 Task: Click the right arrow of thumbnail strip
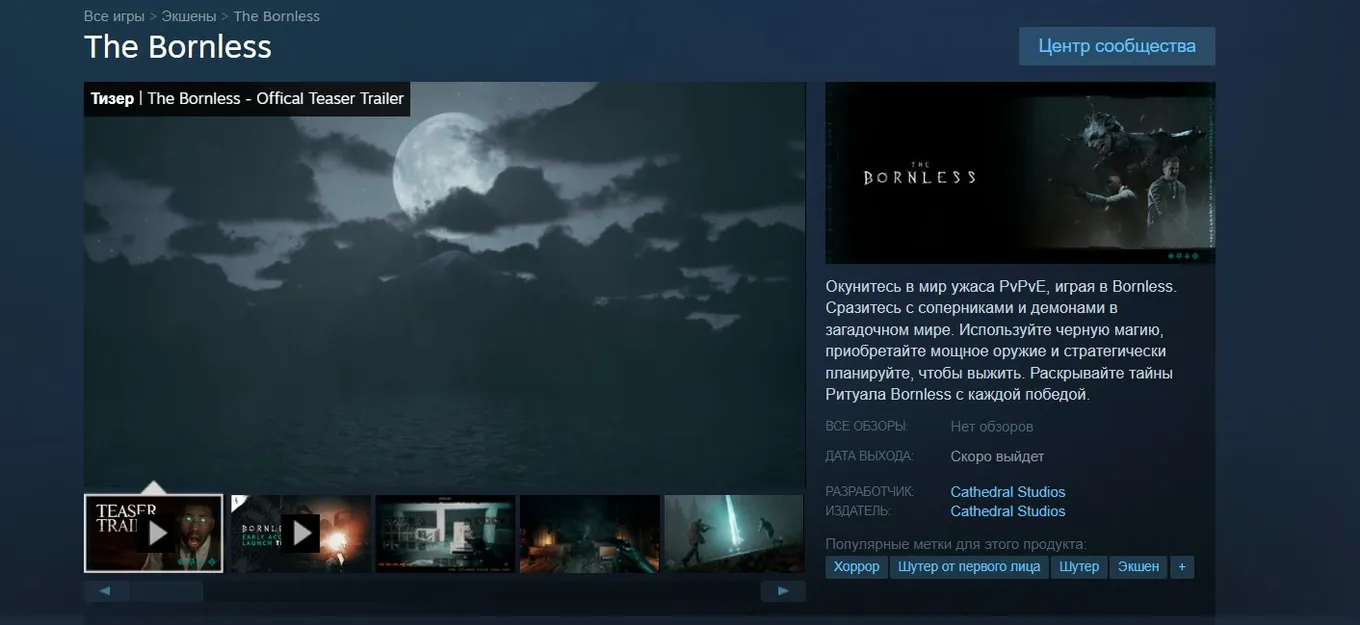[x=783, y=591]
